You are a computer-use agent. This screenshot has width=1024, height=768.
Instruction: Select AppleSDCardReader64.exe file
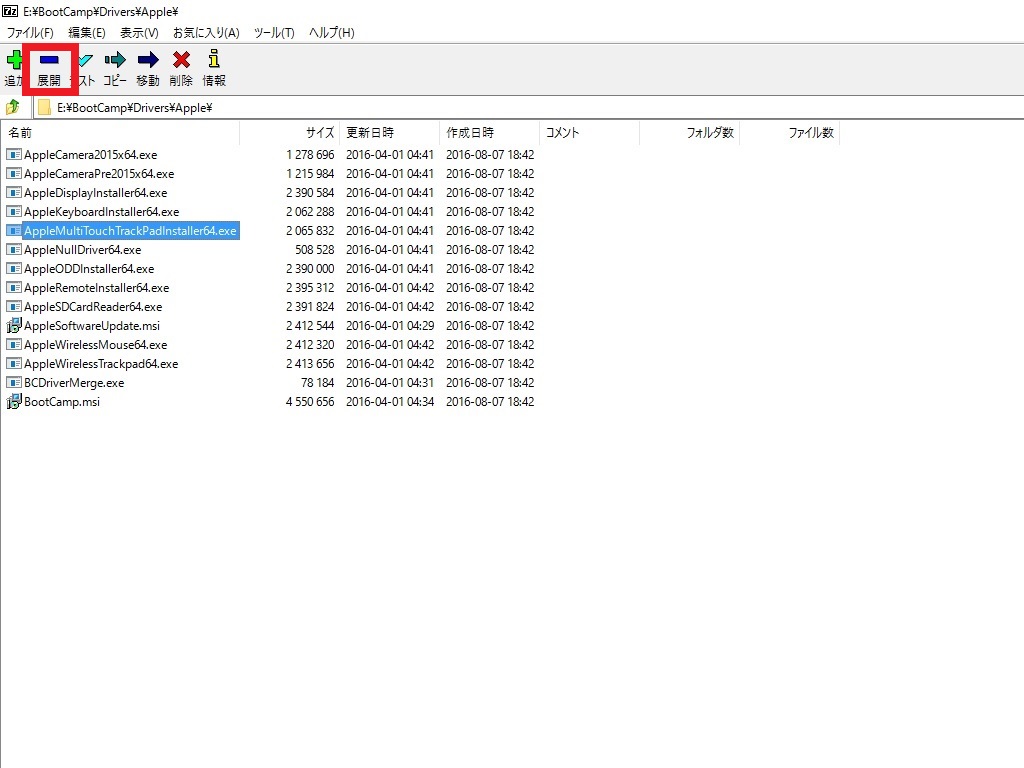point(93,306)
